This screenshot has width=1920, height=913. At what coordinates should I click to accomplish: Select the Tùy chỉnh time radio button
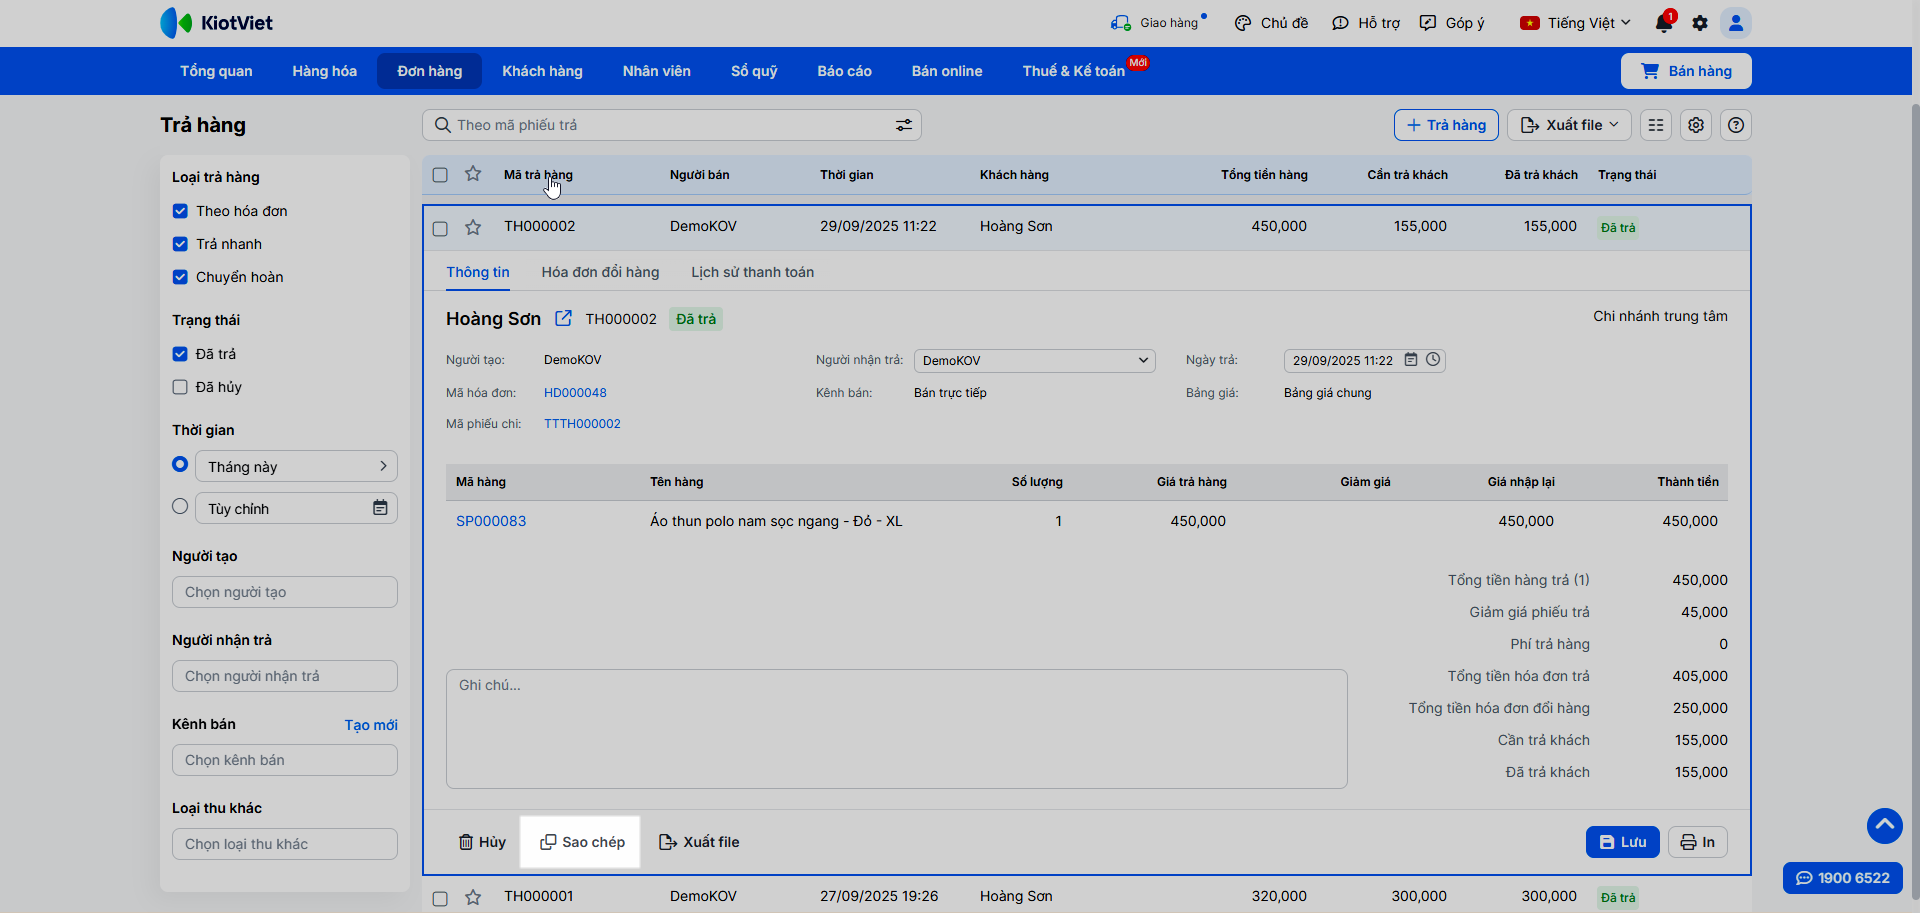click(180, 507)
